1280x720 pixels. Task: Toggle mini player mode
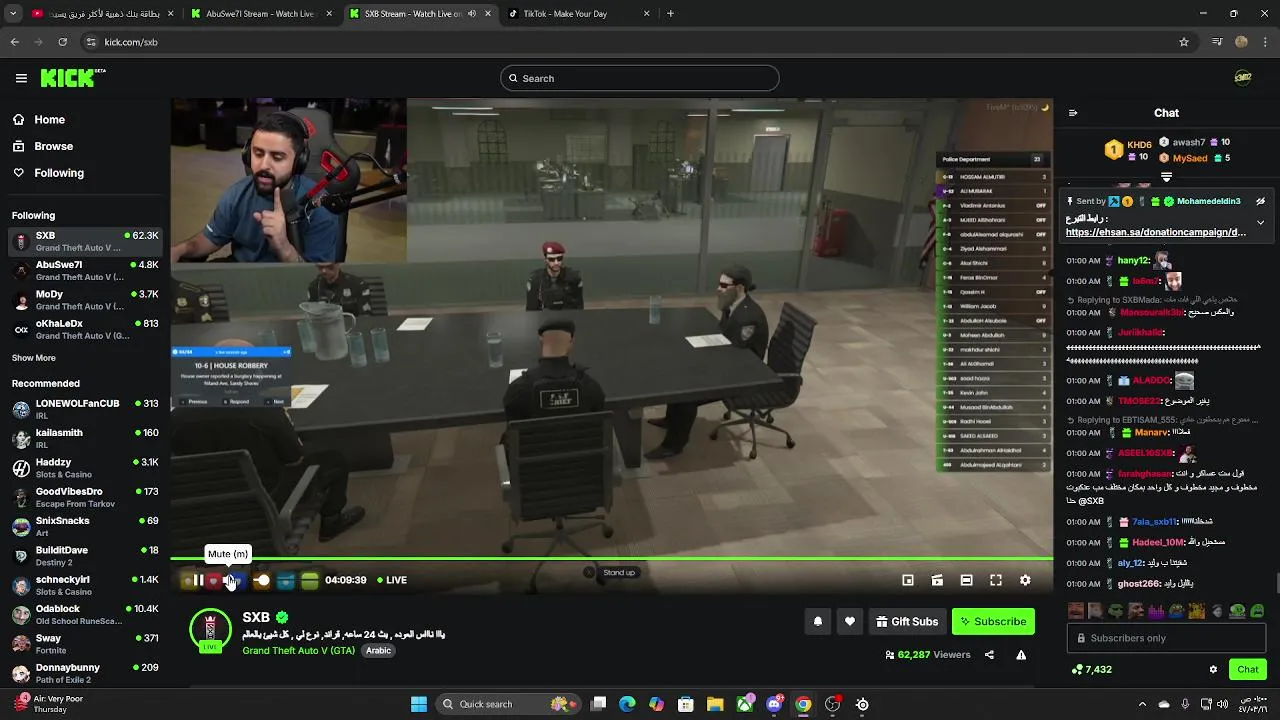click(x=908, y=580)
